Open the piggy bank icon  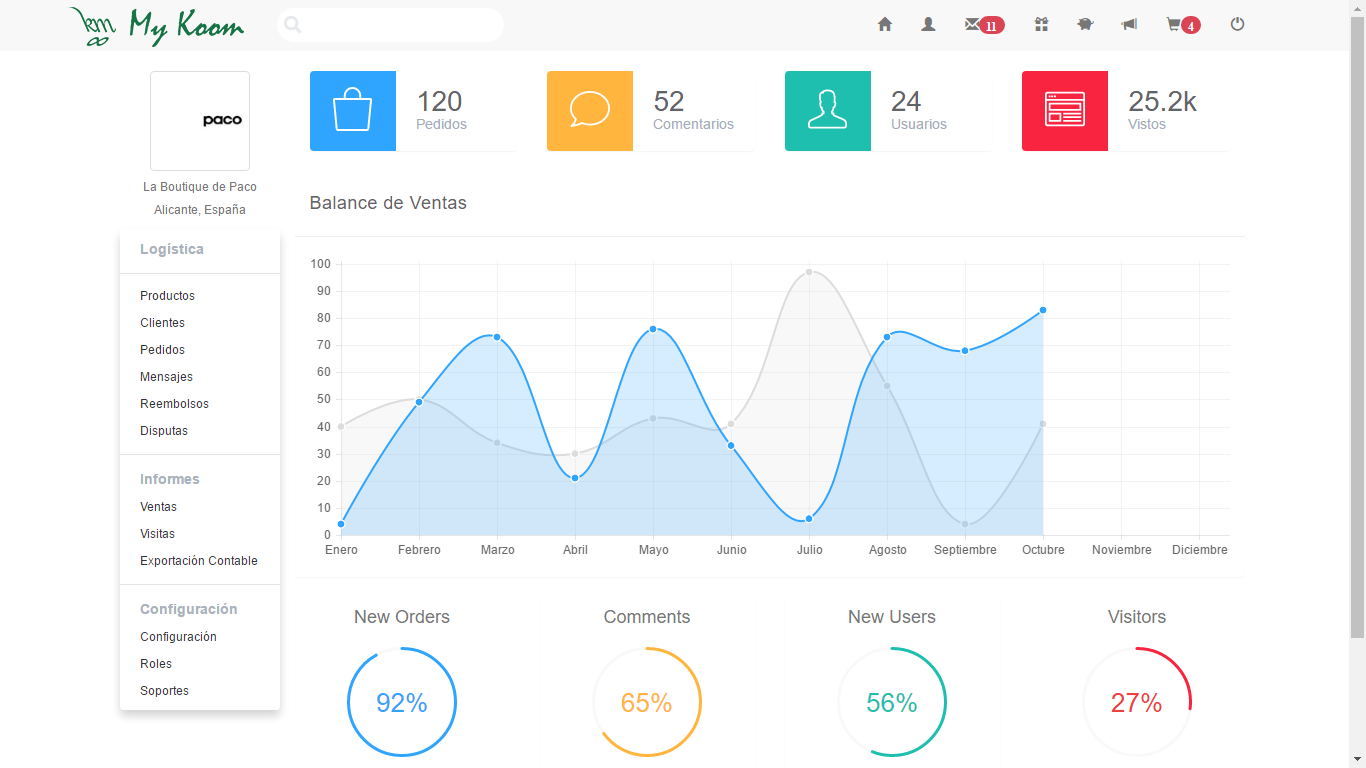coord(1085,25)
